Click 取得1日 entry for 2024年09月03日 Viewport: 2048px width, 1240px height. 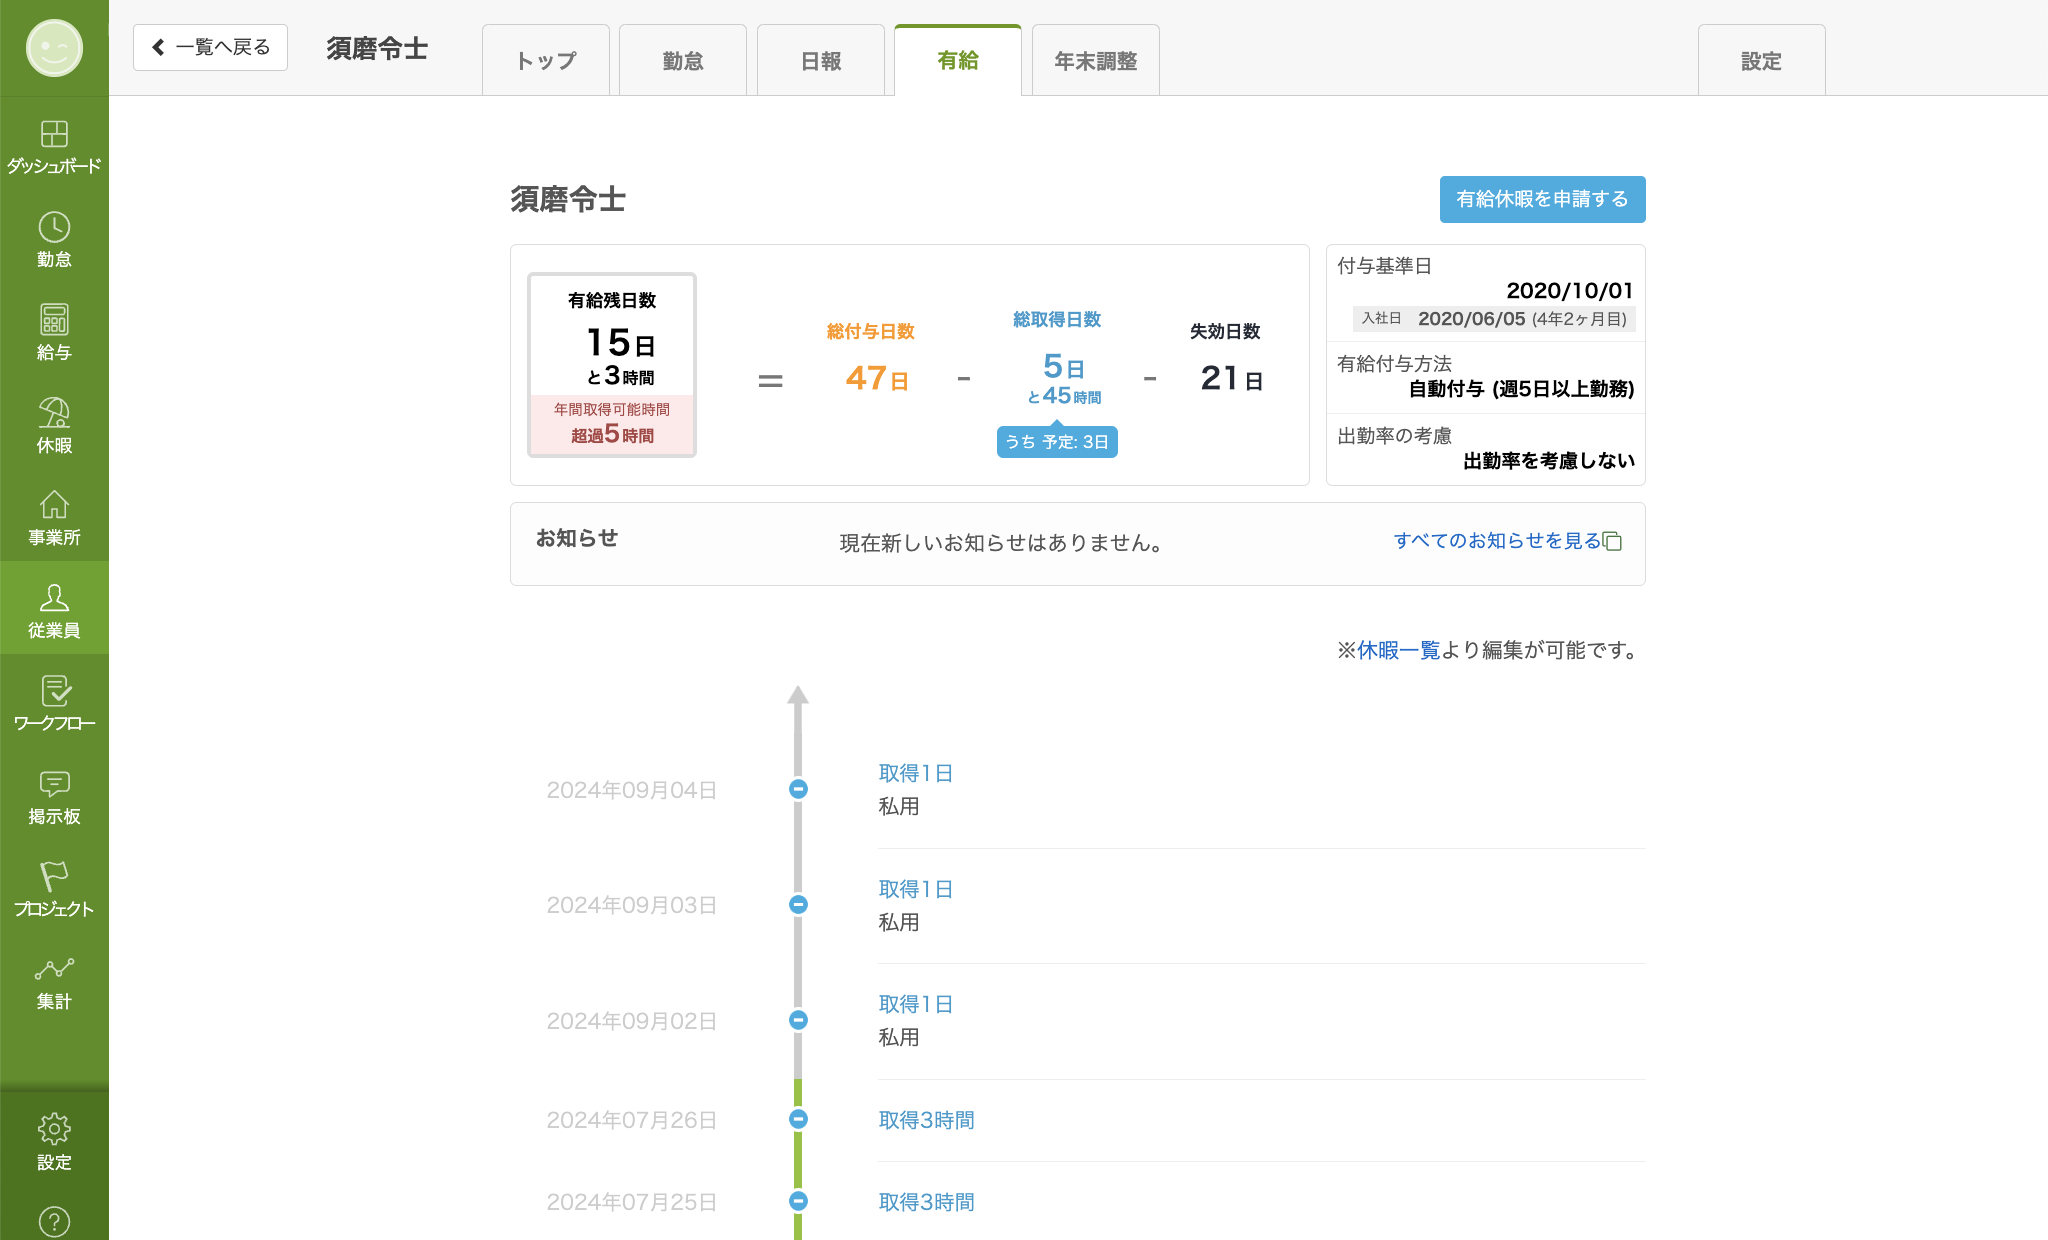pos(915,889)
